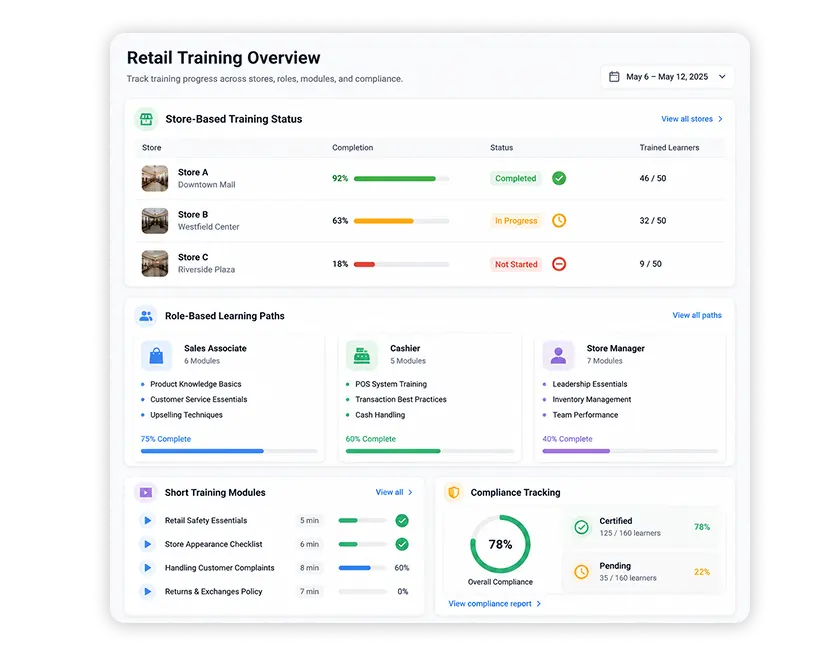Click the video icon beside Short Training Modules

(146, 492)
